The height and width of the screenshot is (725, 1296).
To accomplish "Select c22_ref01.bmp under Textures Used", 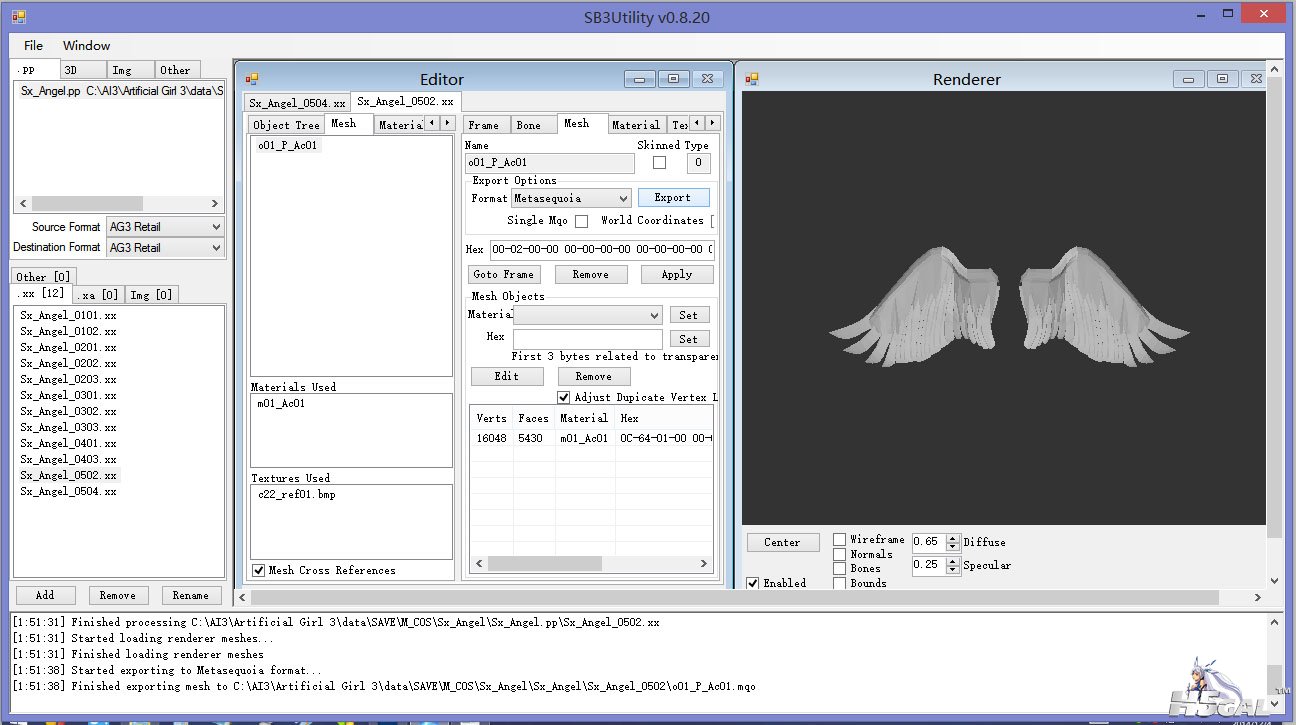I will pyautogui.click(x=297, y=495).
